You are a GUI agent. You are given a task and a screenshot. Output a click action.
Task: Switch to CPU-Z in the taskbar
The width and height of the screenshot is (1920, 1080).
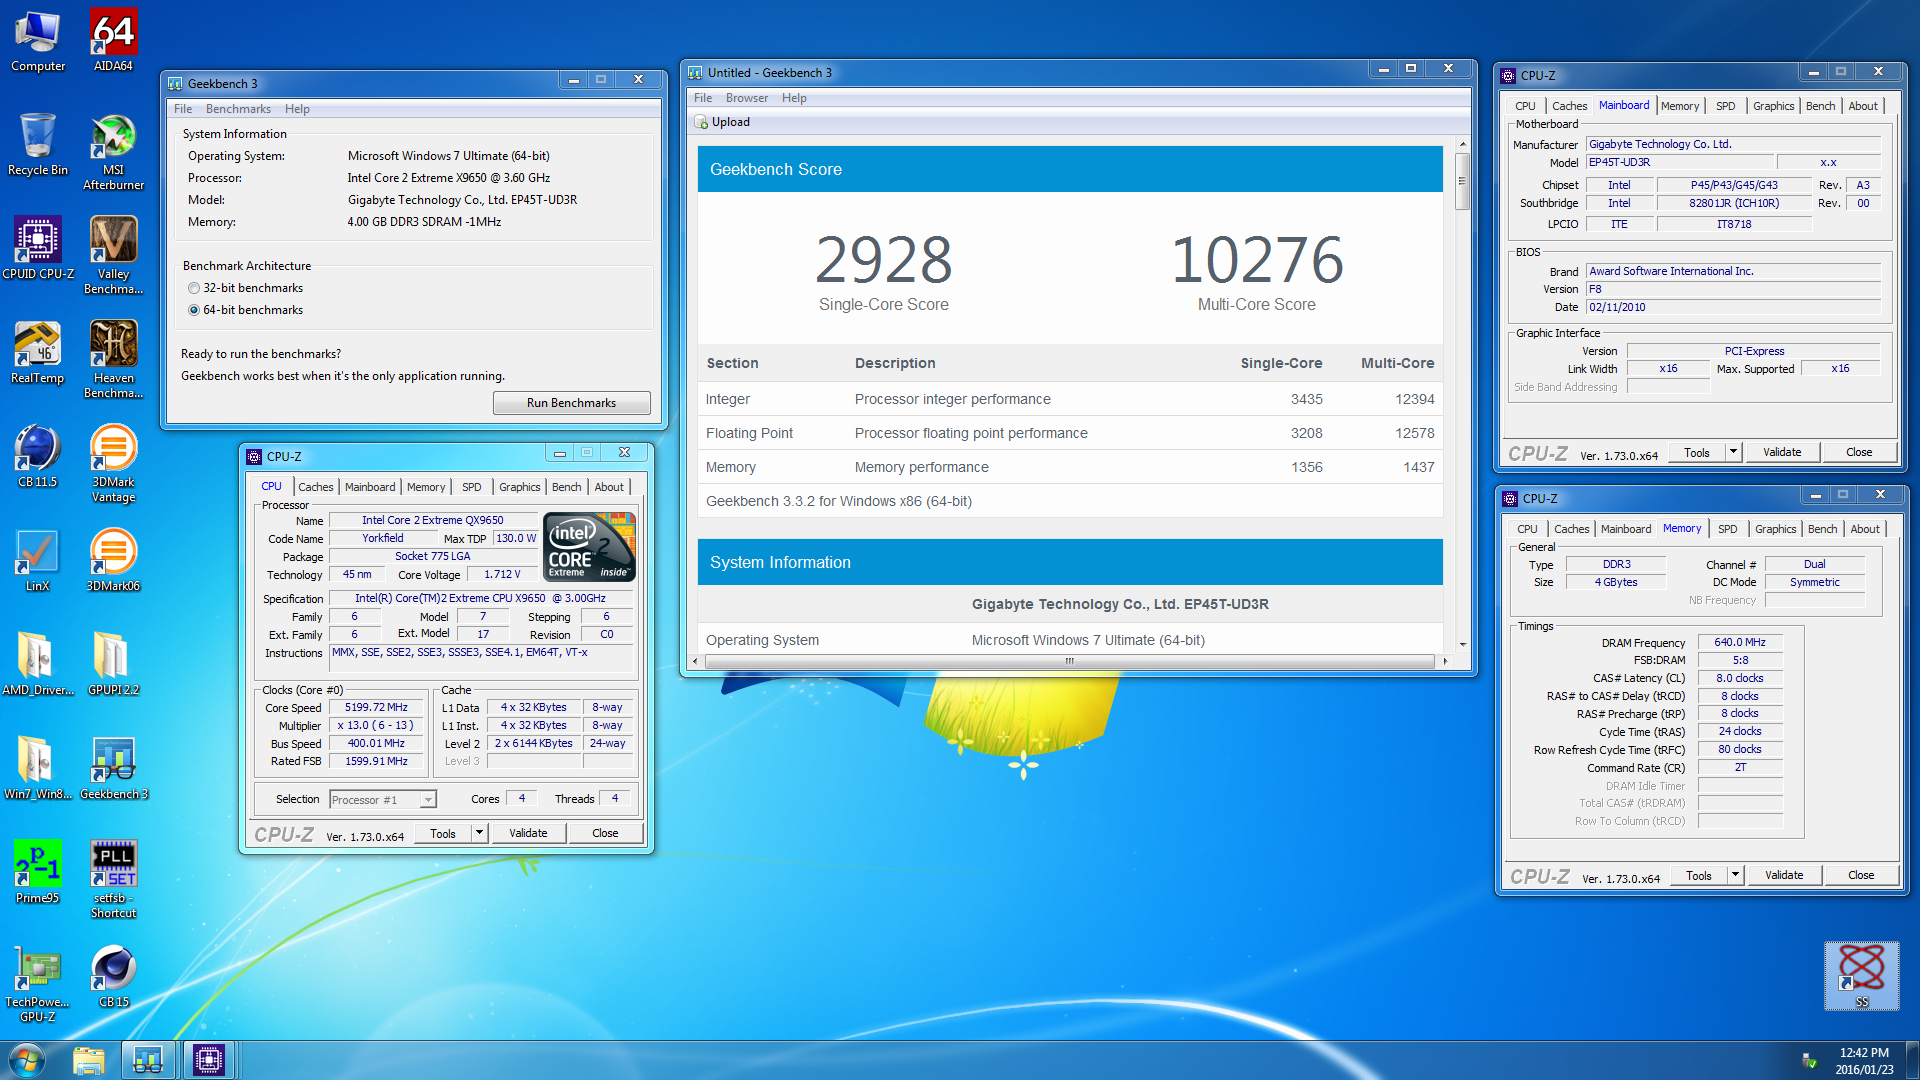(209, 1060)
